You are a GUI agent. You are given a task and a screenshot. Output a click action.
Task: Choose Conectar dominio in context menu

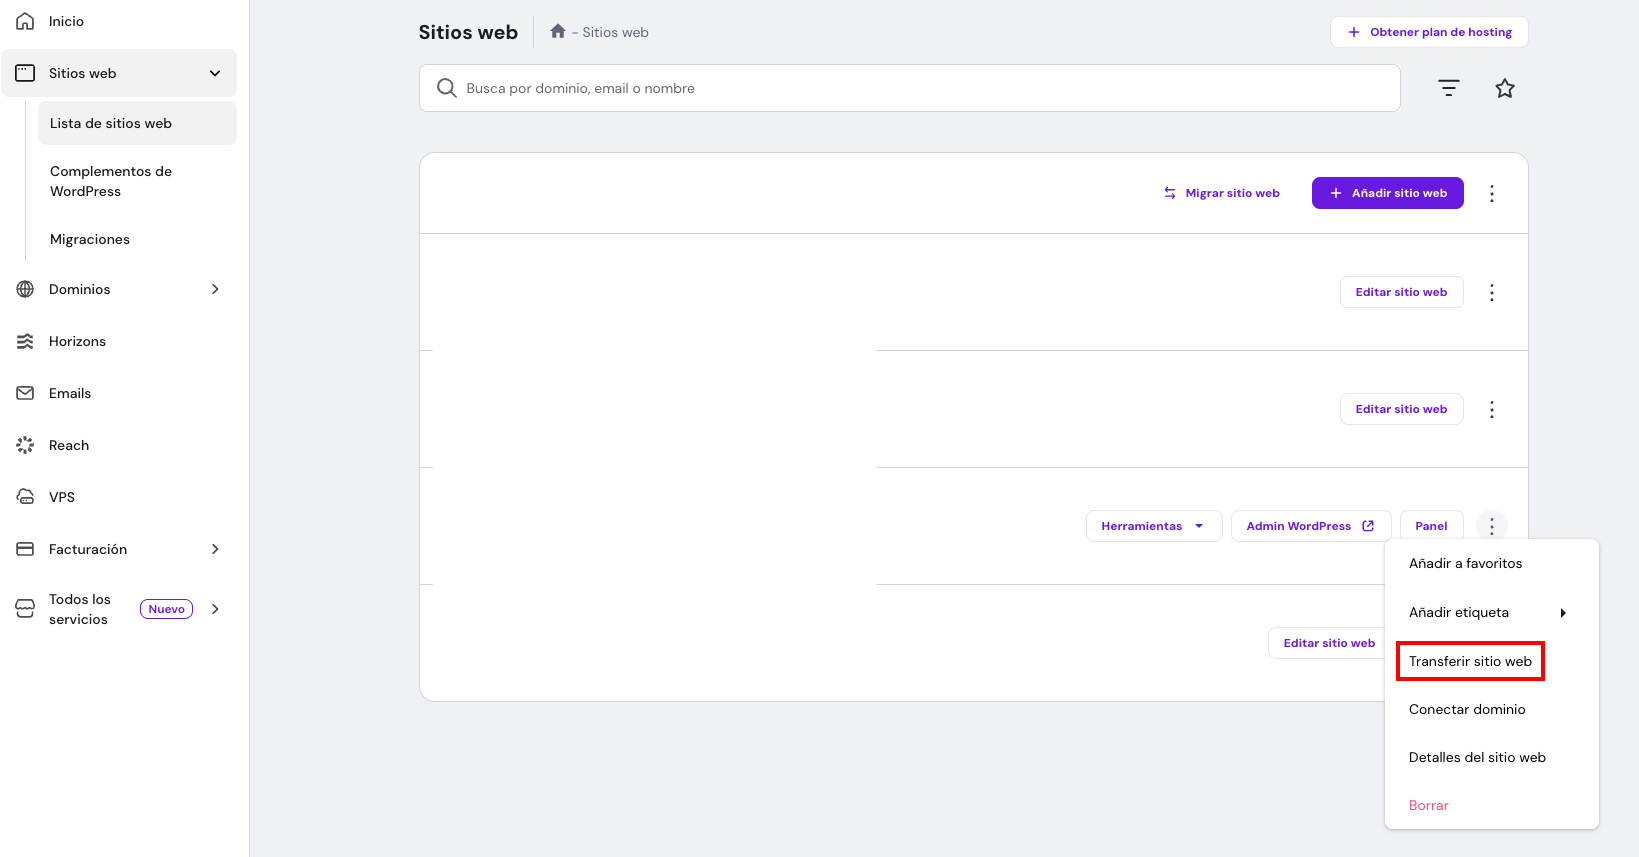[1466, 709]
